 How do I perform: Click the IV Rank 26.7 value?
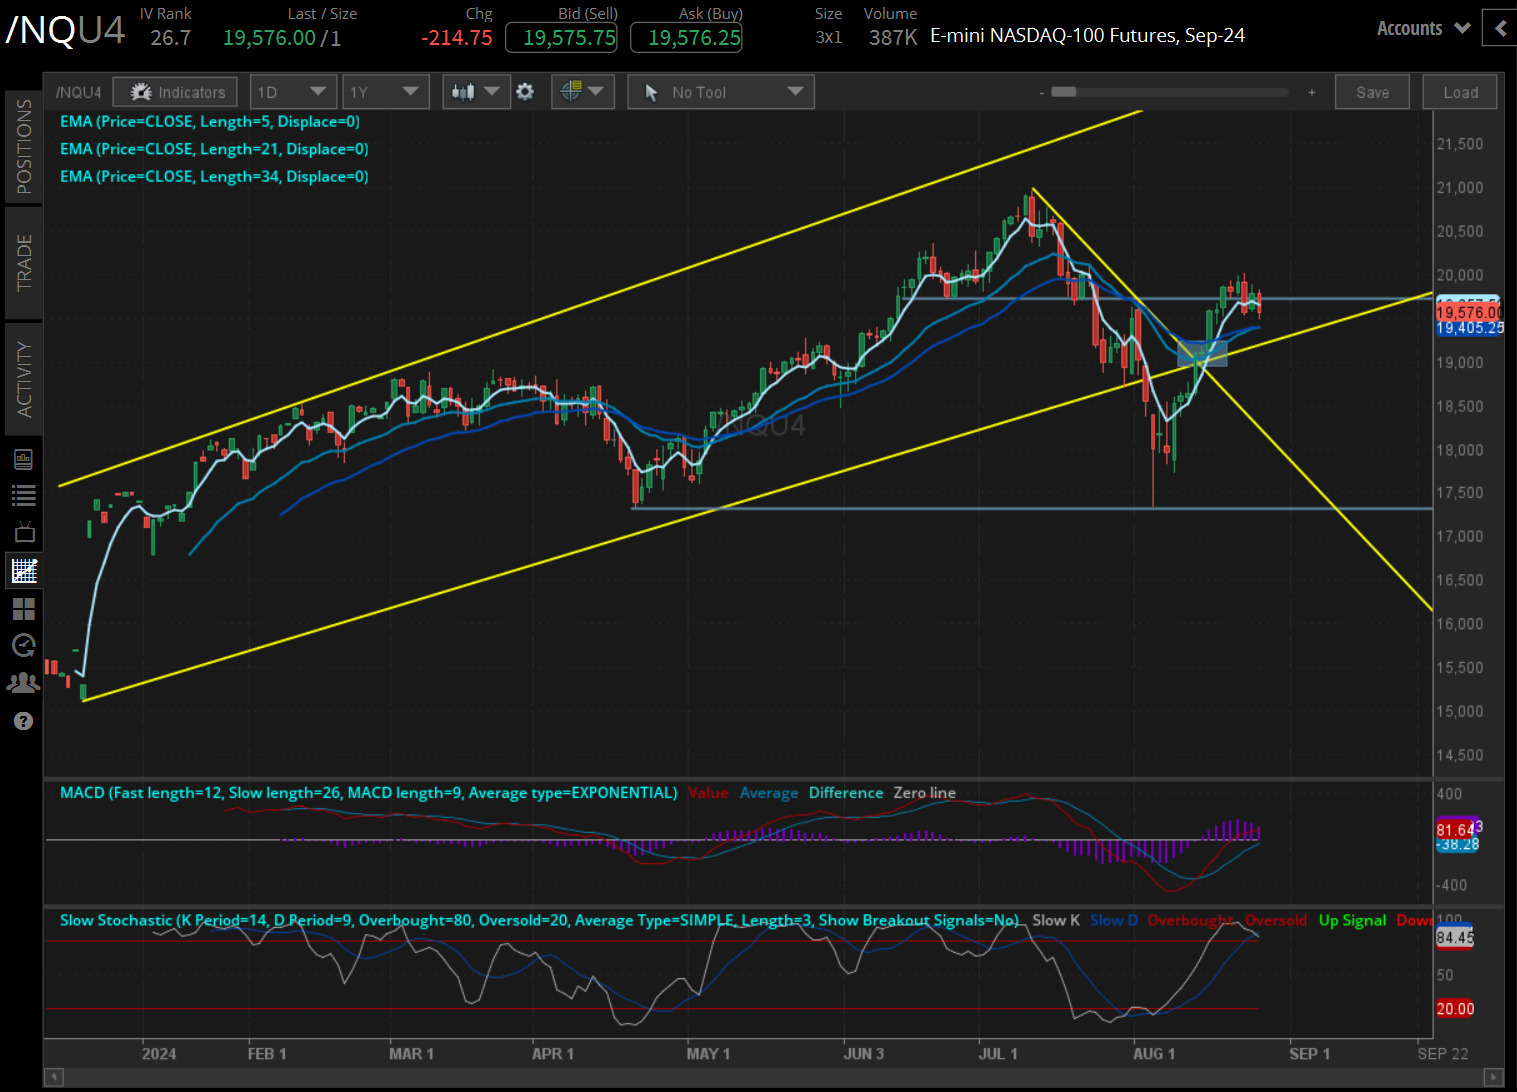(170, 38)
